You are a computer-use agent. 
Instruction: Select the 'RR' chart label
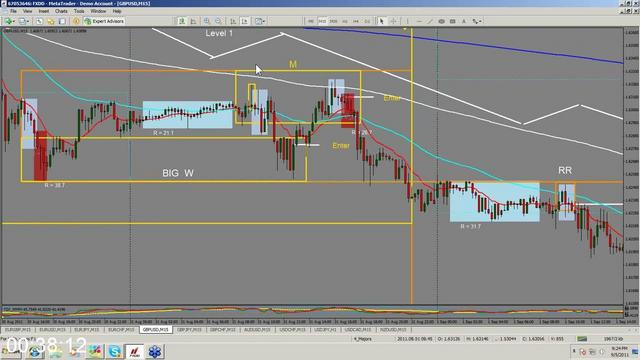(565, 170)
